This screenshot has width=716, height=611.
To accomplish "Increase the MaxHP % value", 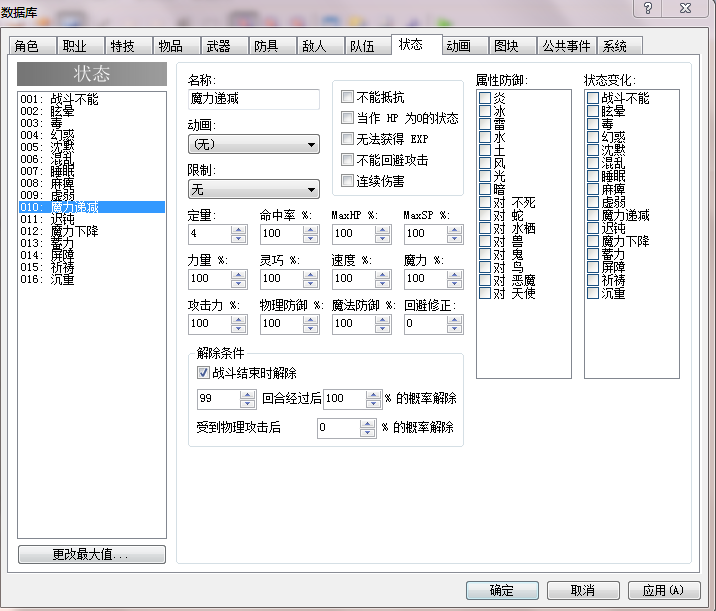I will point(383,230).
